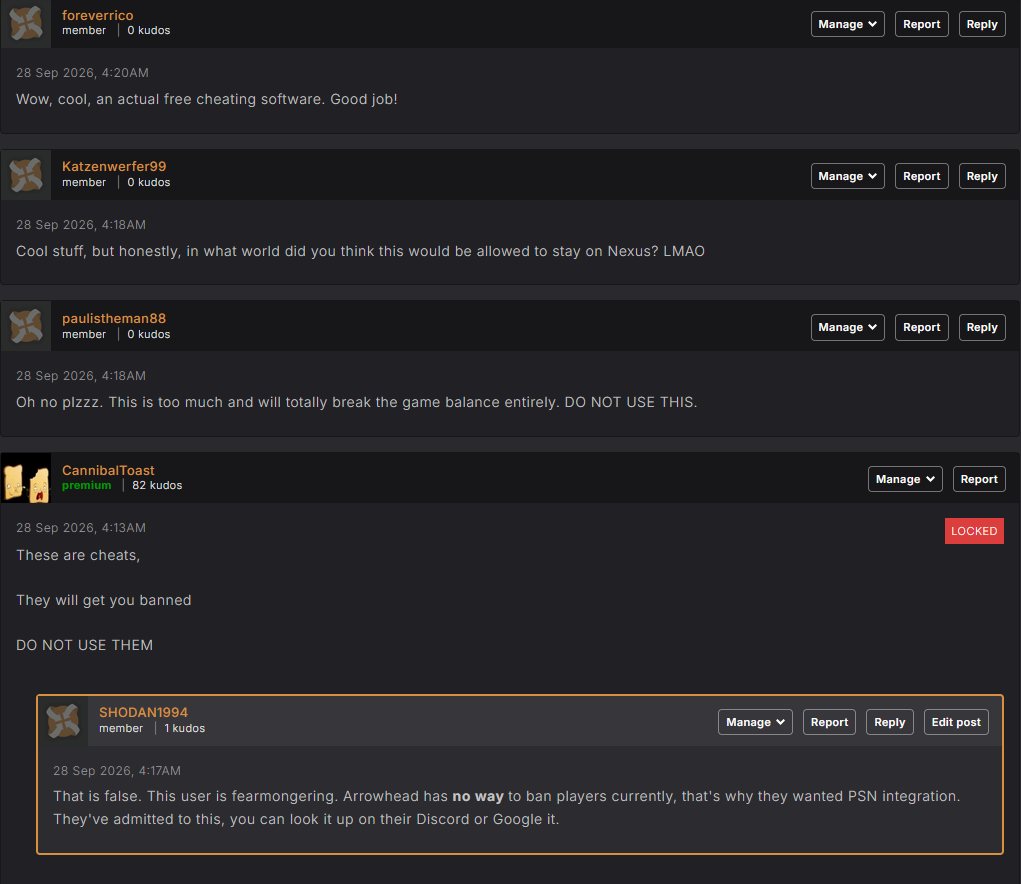Image resolution: width=1021 pixels, height=884 pixels.
Task: Report CannibalToast's locked comment
Action: pos(979,479)
